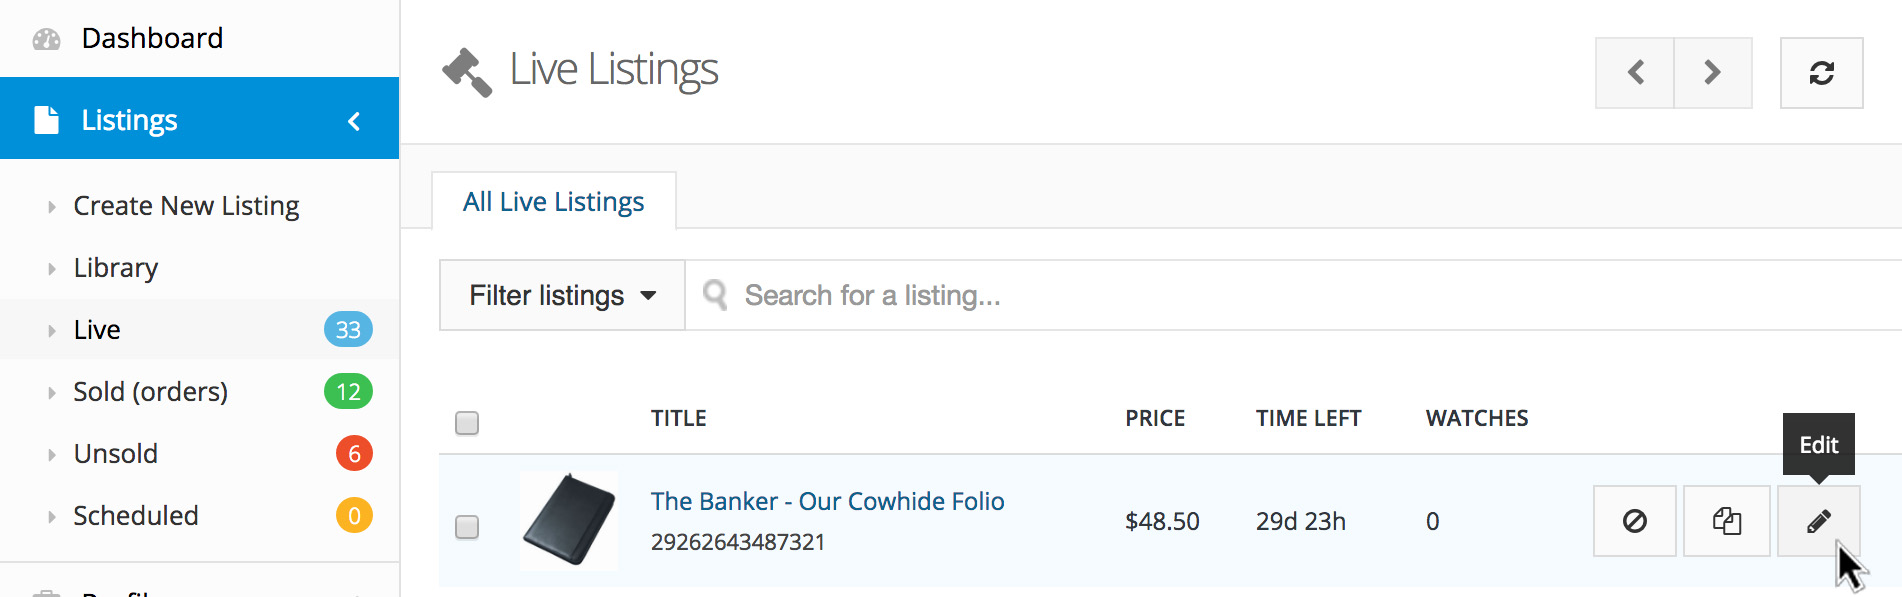Click the refresh listings icon button
1902x597 pixels.
(1821, 73)
